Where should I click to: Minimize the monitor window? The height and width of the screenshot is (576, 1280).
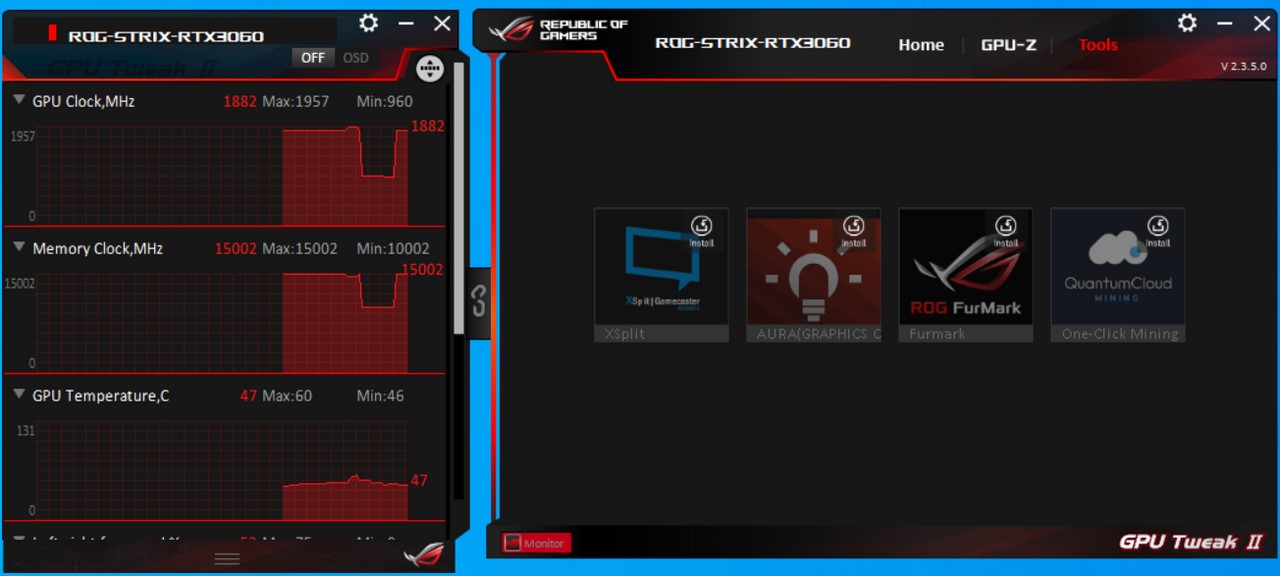pyautogui.click(x=406, y=23)
